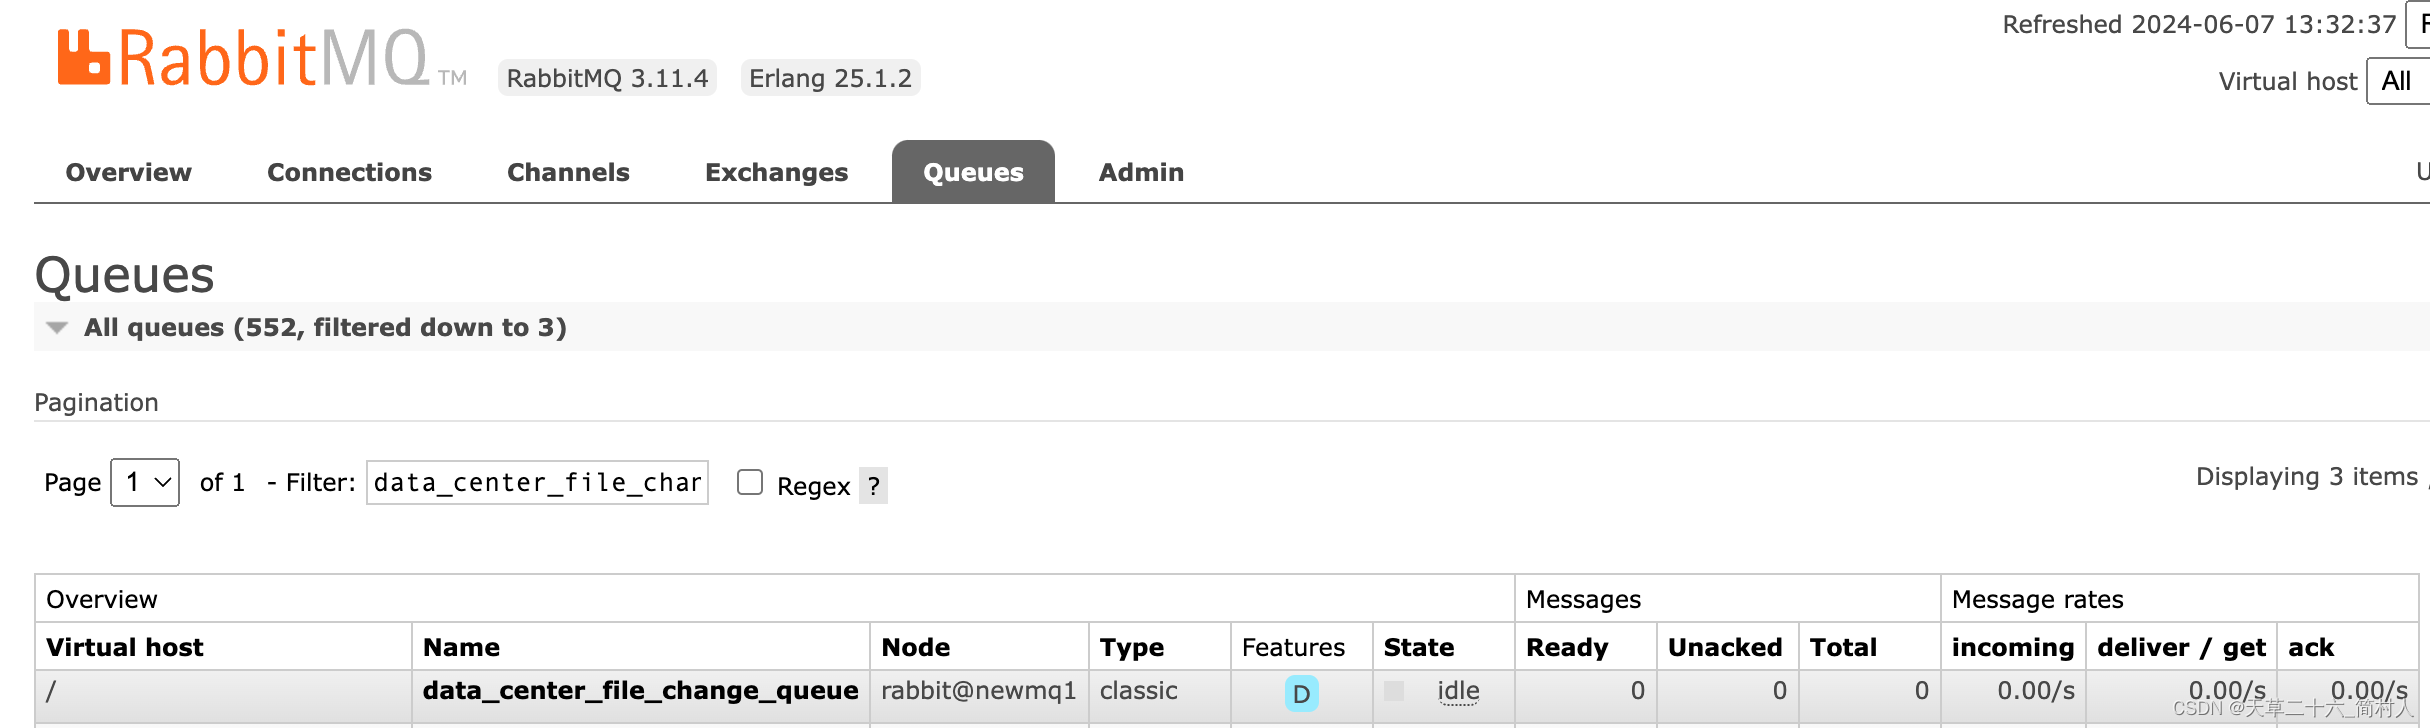
Task: Switch to the Exchanges tab
Action: tap(776, 172)
